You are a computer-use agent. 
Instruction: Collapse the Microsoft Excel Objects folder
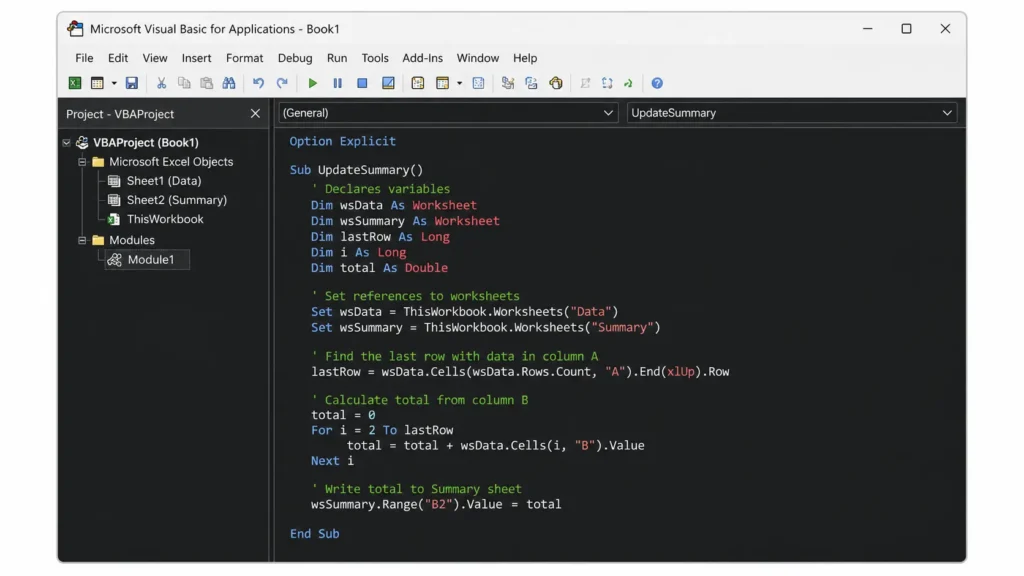tap(82, 162)
